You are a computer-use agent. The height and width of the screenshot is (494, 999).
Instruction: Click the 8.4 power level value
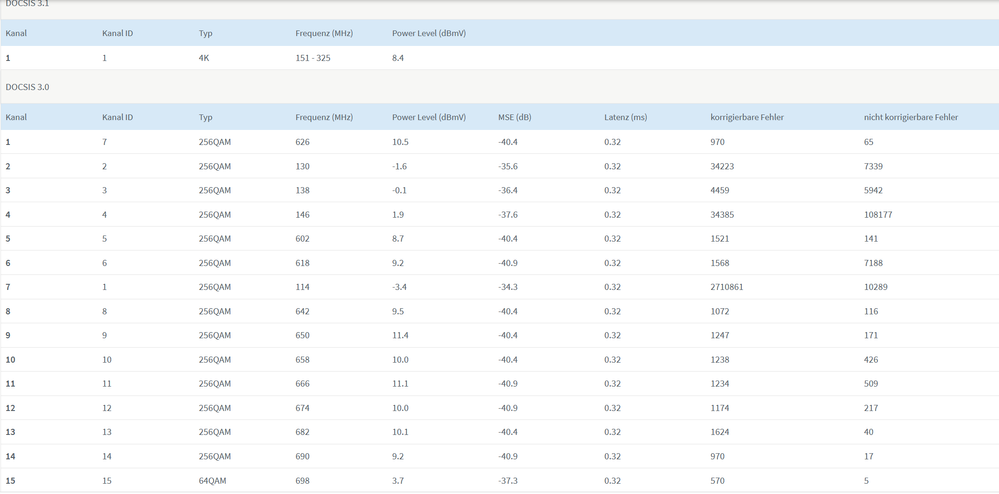398,58
